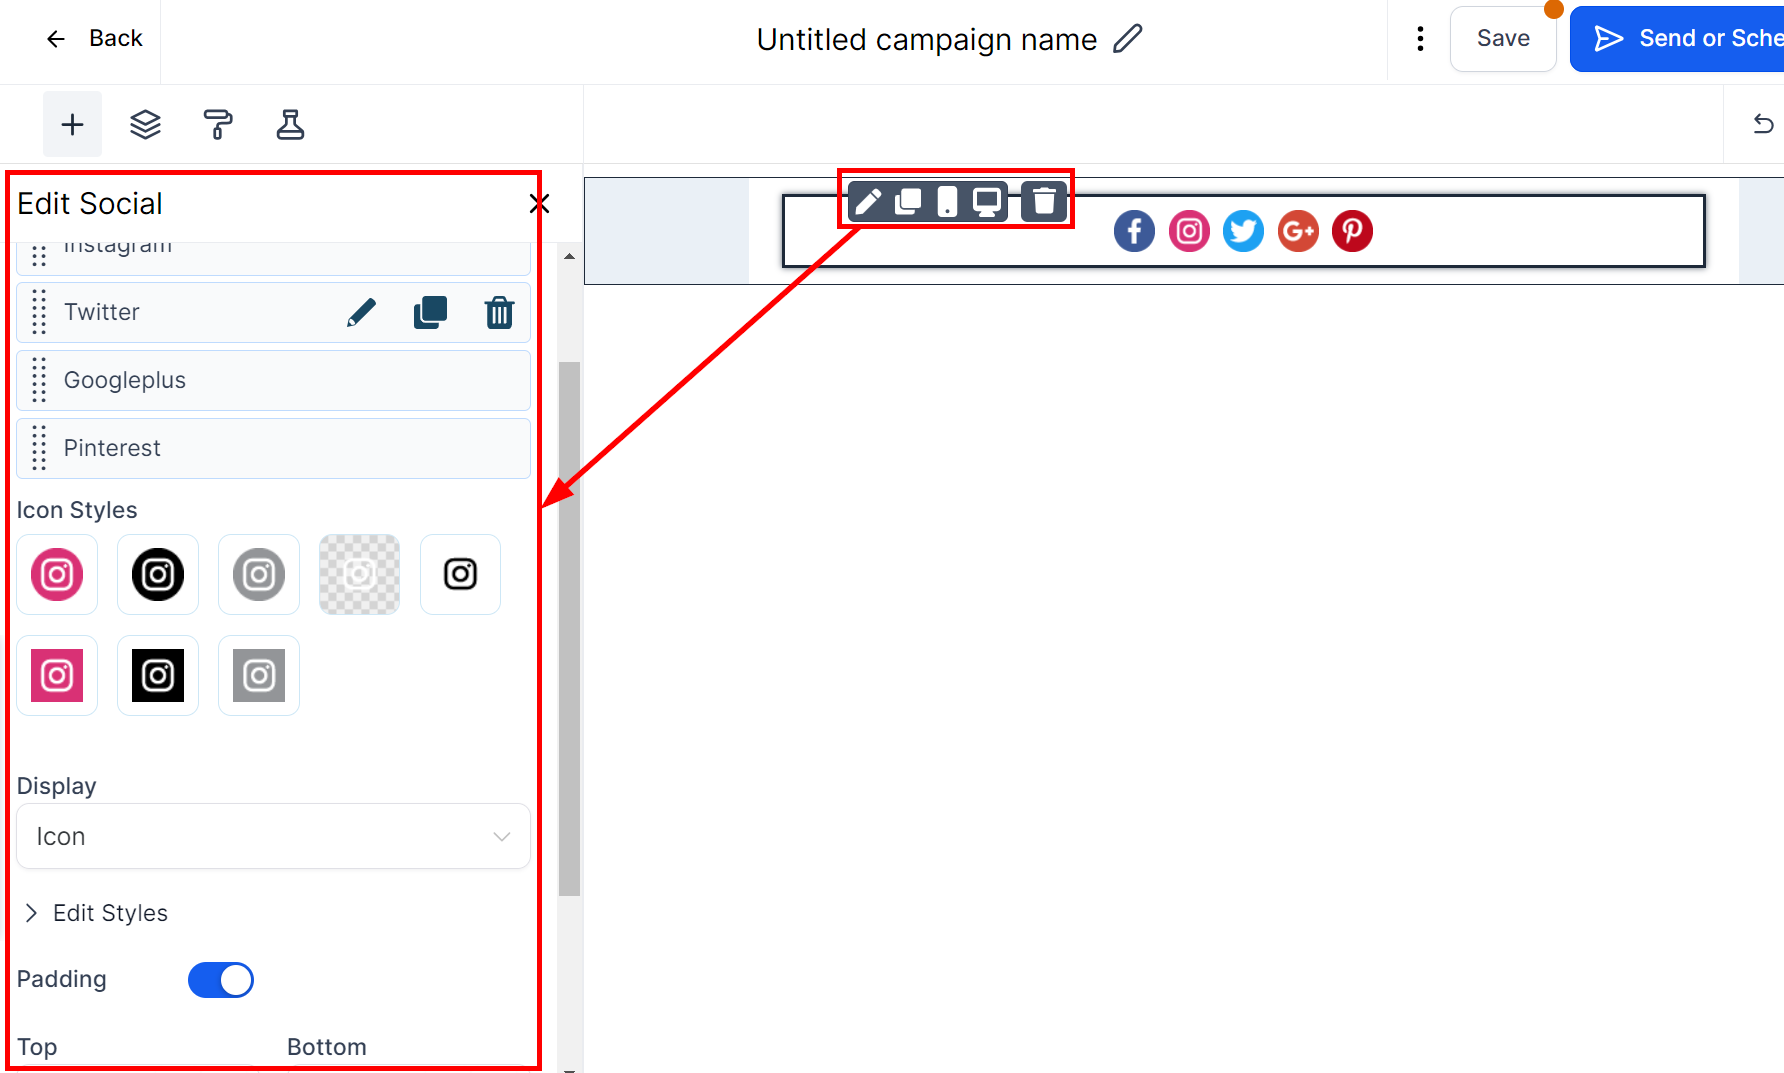This screenshot has height=1073, width=1784.
Task: Expand the Edit Styles section
Action: pos(110,913)
